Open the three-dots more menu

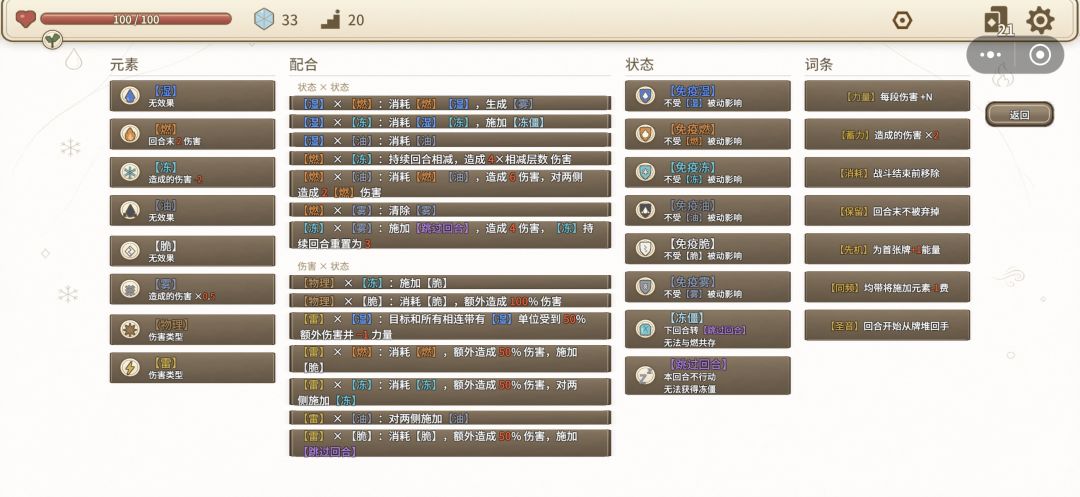[x=990, y=55]
